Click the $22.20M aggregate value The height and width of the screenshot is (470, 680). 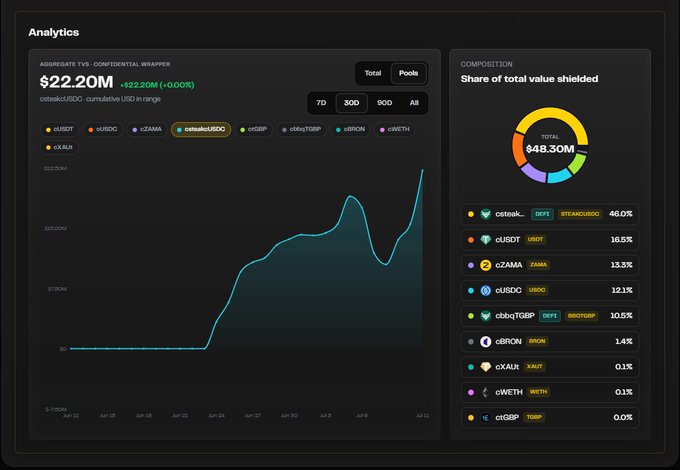coord(76,82)
